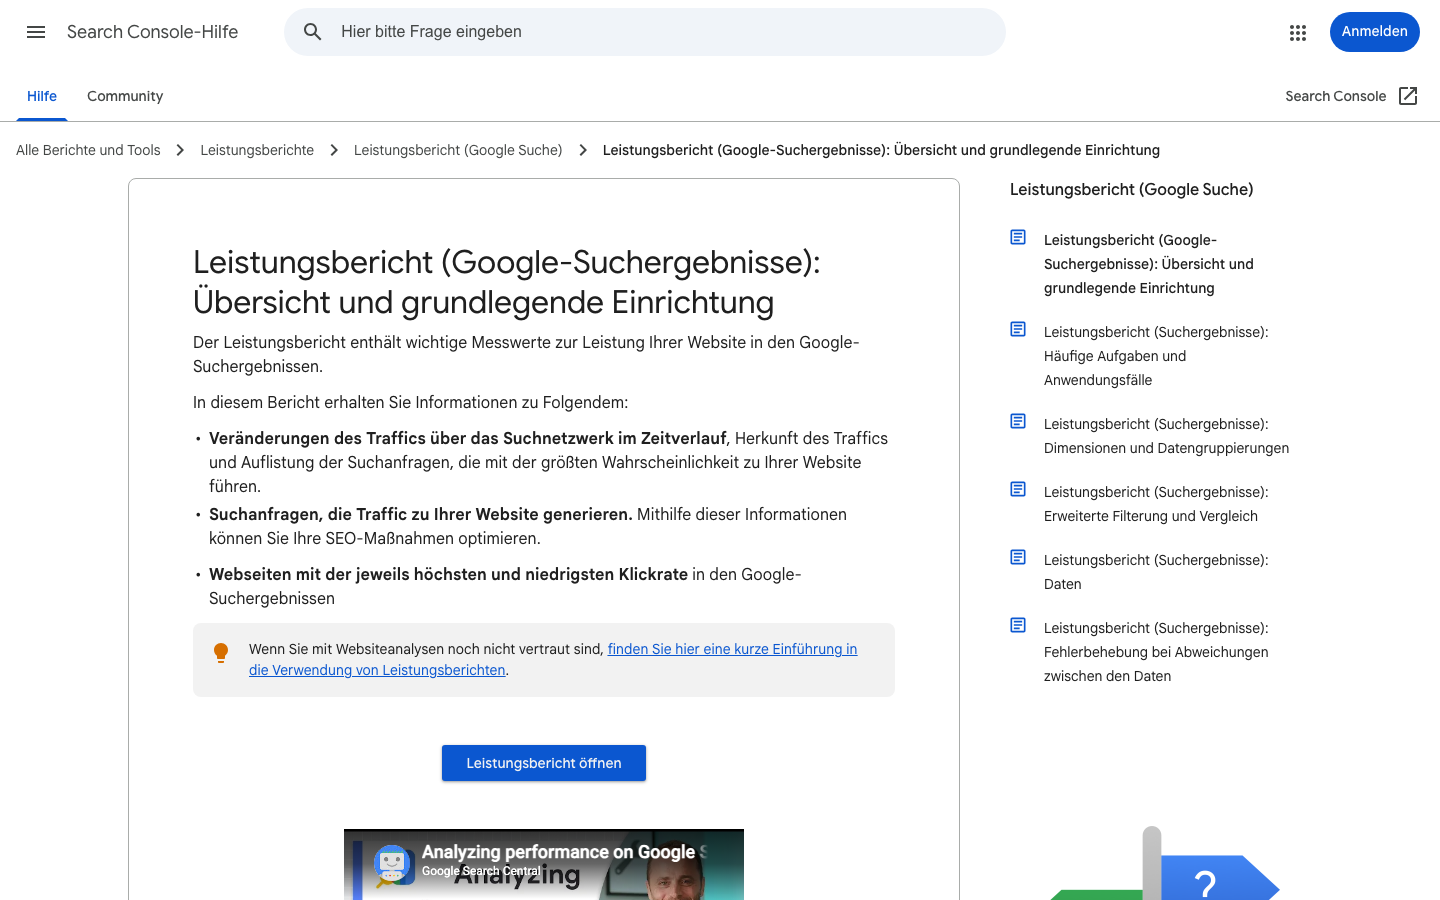
Task: Open the Leistungsbericht (Suchergebnisse): Daten article
Action: point(1156,572)
